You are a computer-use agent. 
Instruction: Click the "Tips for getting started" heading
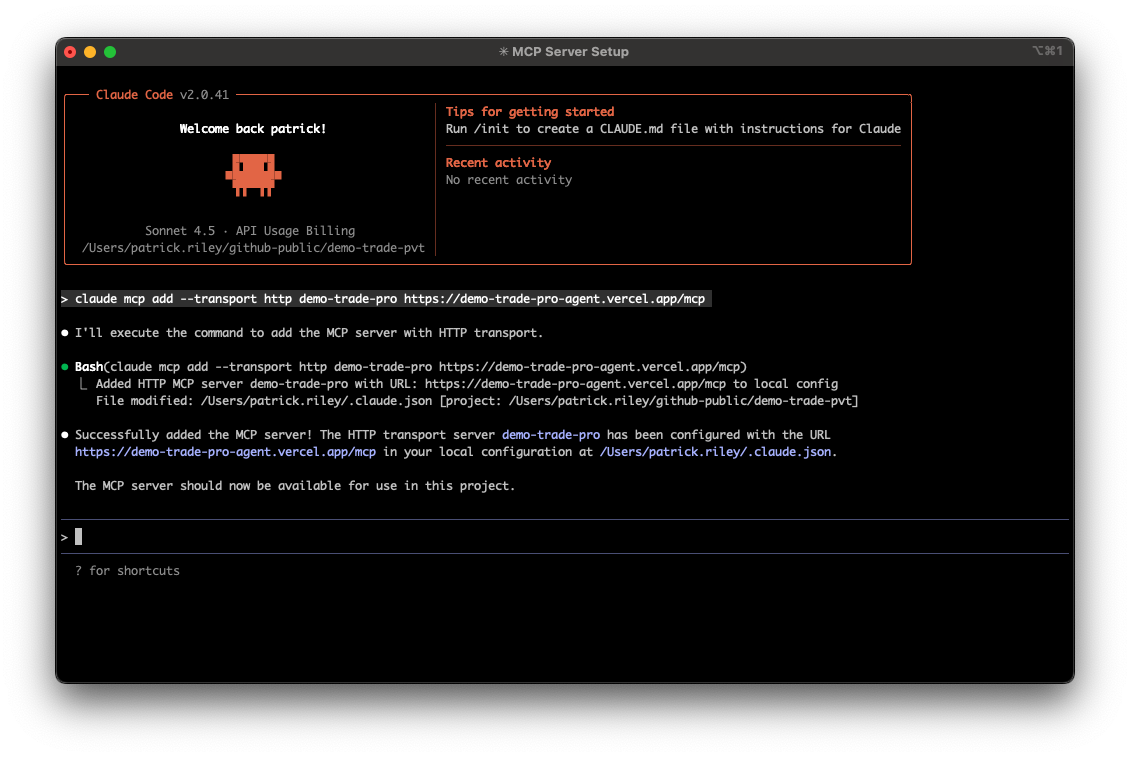(530, 112)
